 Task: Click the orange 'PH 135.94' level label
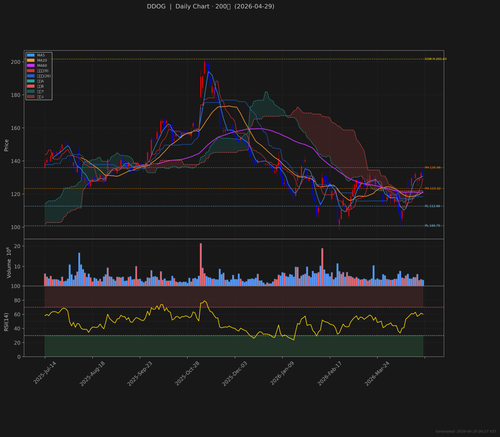pyautogui.click(x=433, y=168)
